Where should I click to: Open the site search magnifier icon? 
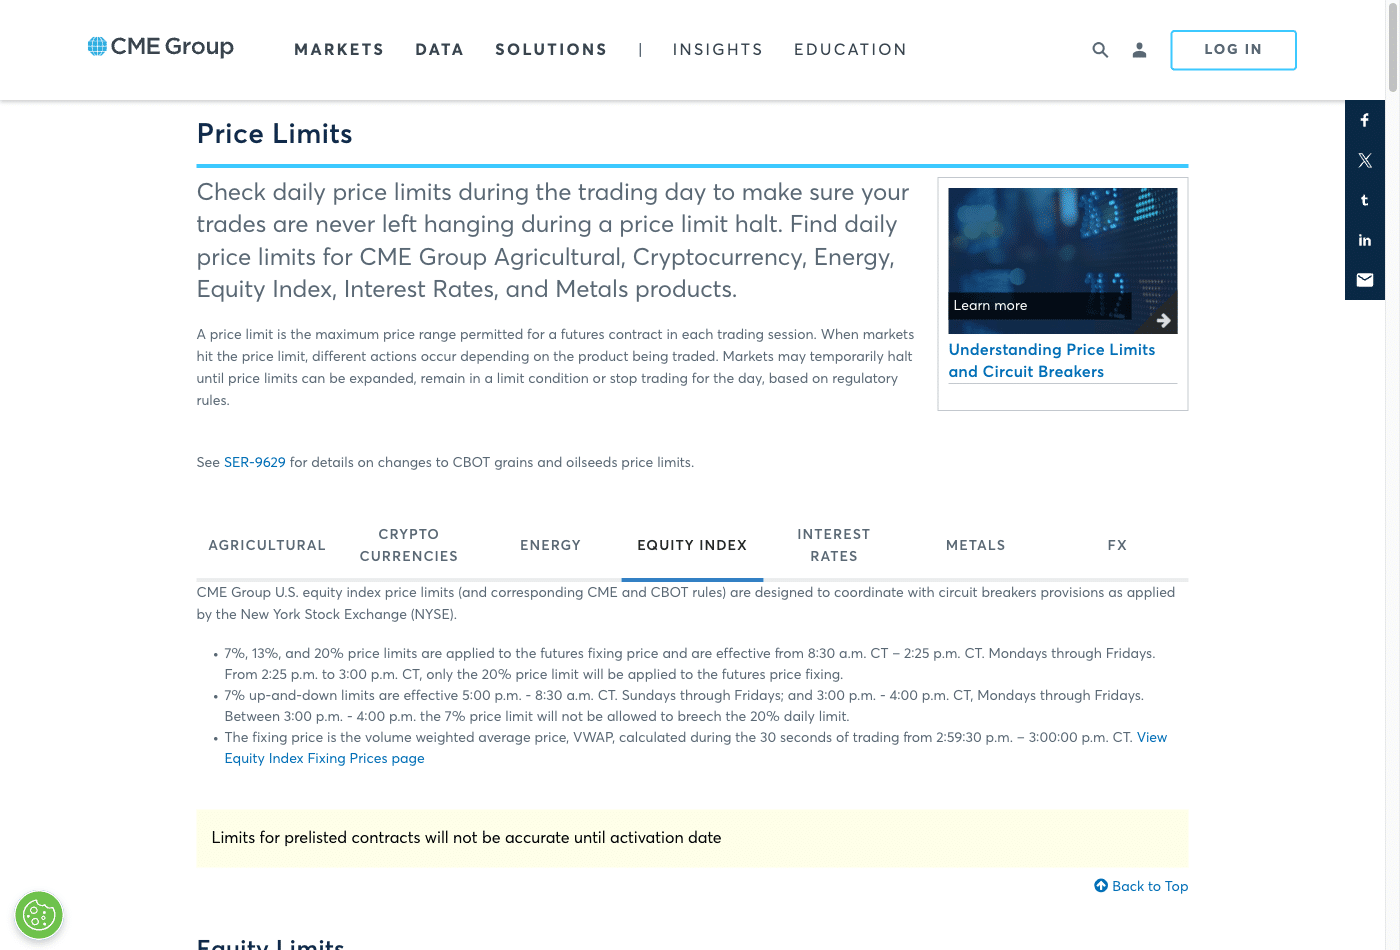[x=1100, y=50]
